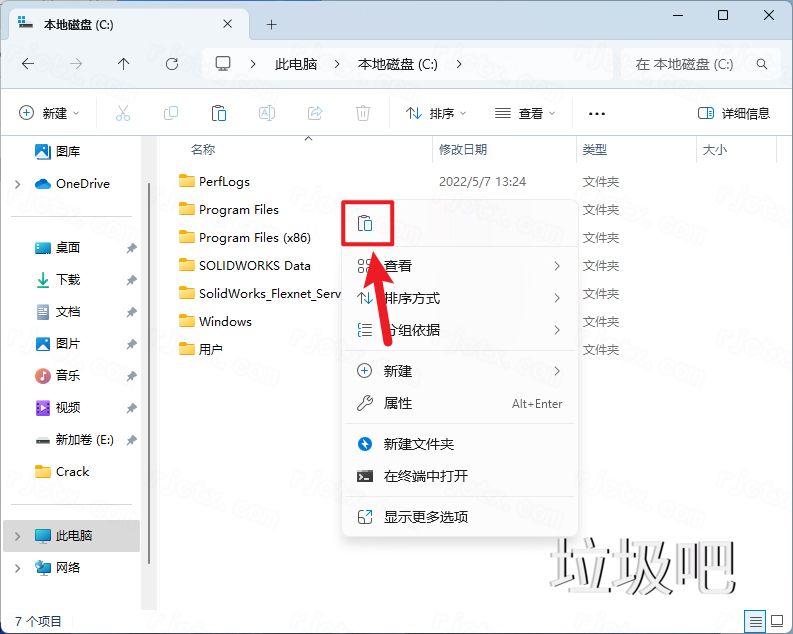This screenshot has height=634, width=793.
Task: Unpin 桌面 via its pin icon
Action: (131, 248)
